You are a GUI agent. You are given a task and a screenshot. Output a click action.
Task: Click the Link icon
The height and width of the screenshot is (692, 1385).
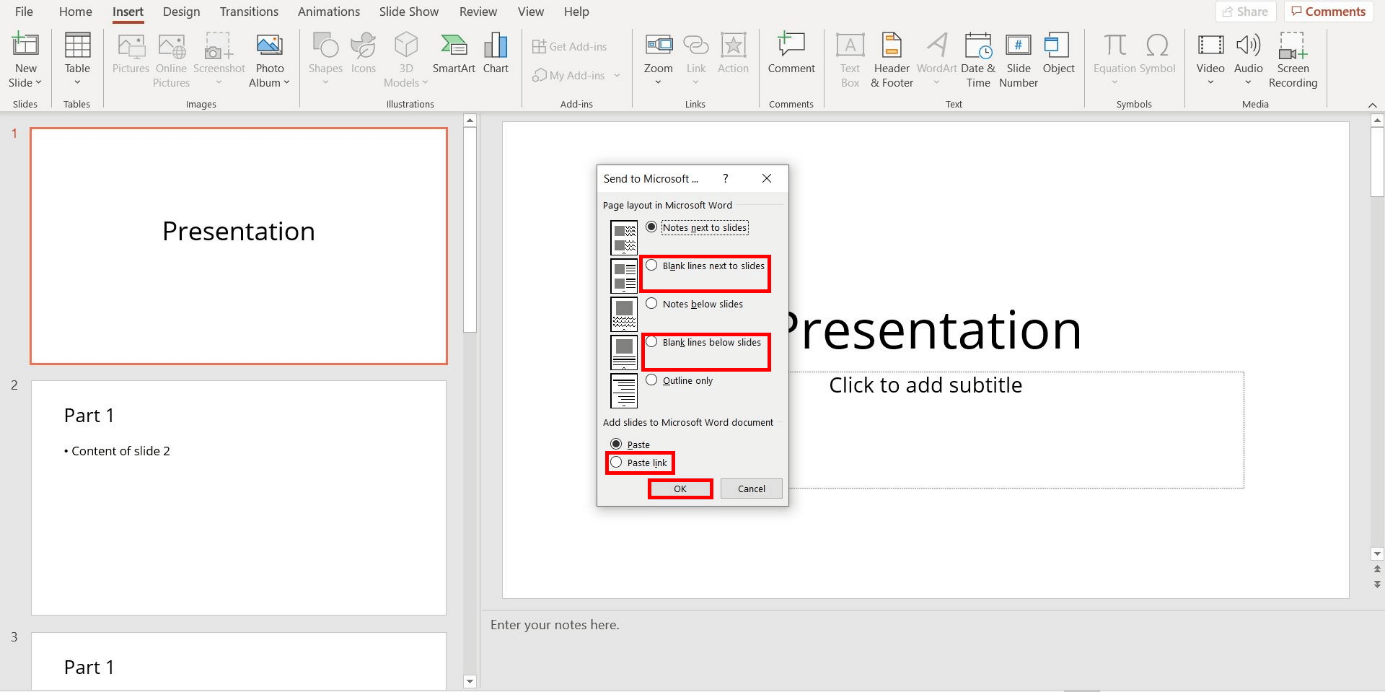[x=696, y=46]
